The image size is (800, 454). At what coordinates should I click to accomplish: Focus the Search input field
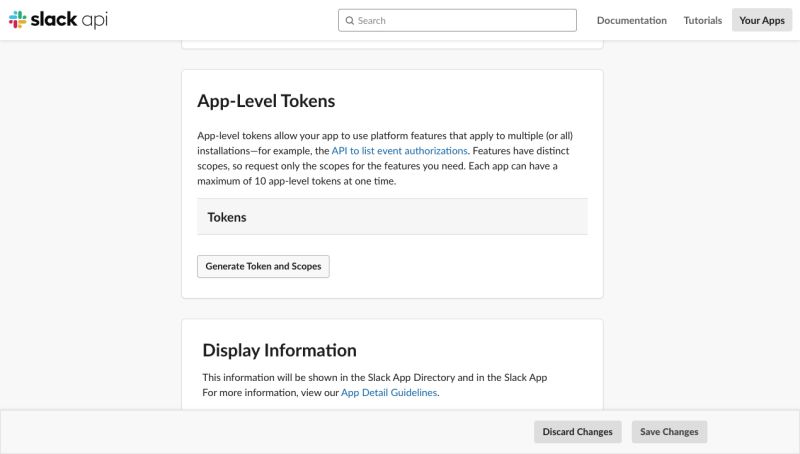click(x=457, y=20)
